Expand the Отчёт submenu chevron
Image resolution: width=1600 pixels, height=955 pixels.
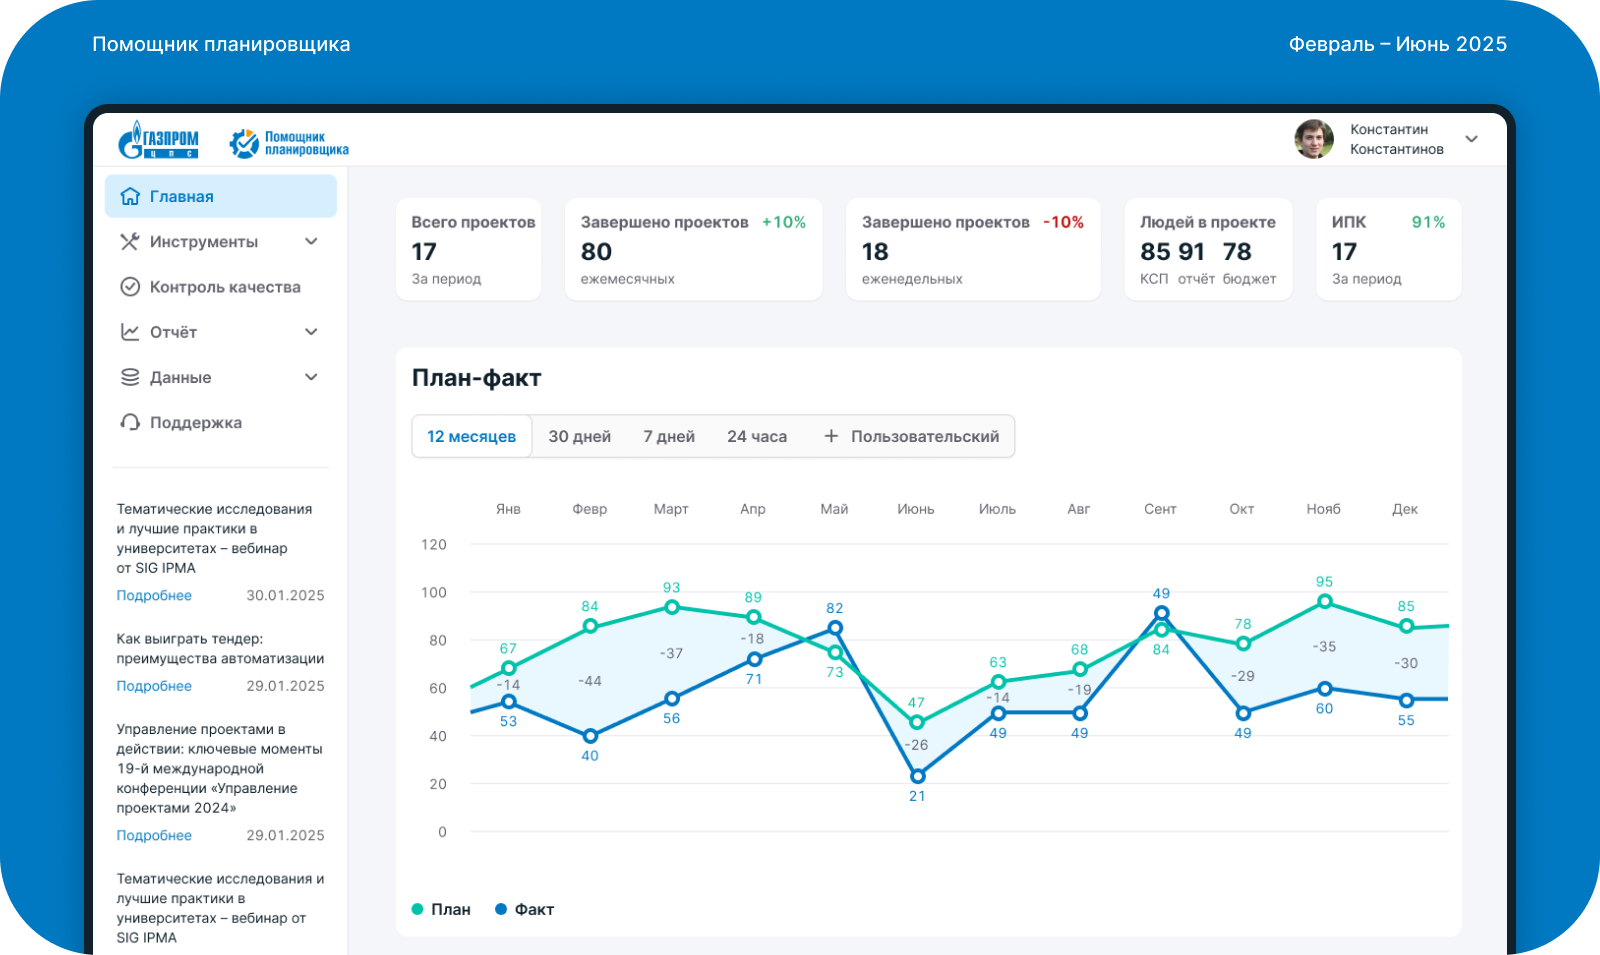[311, 332]
